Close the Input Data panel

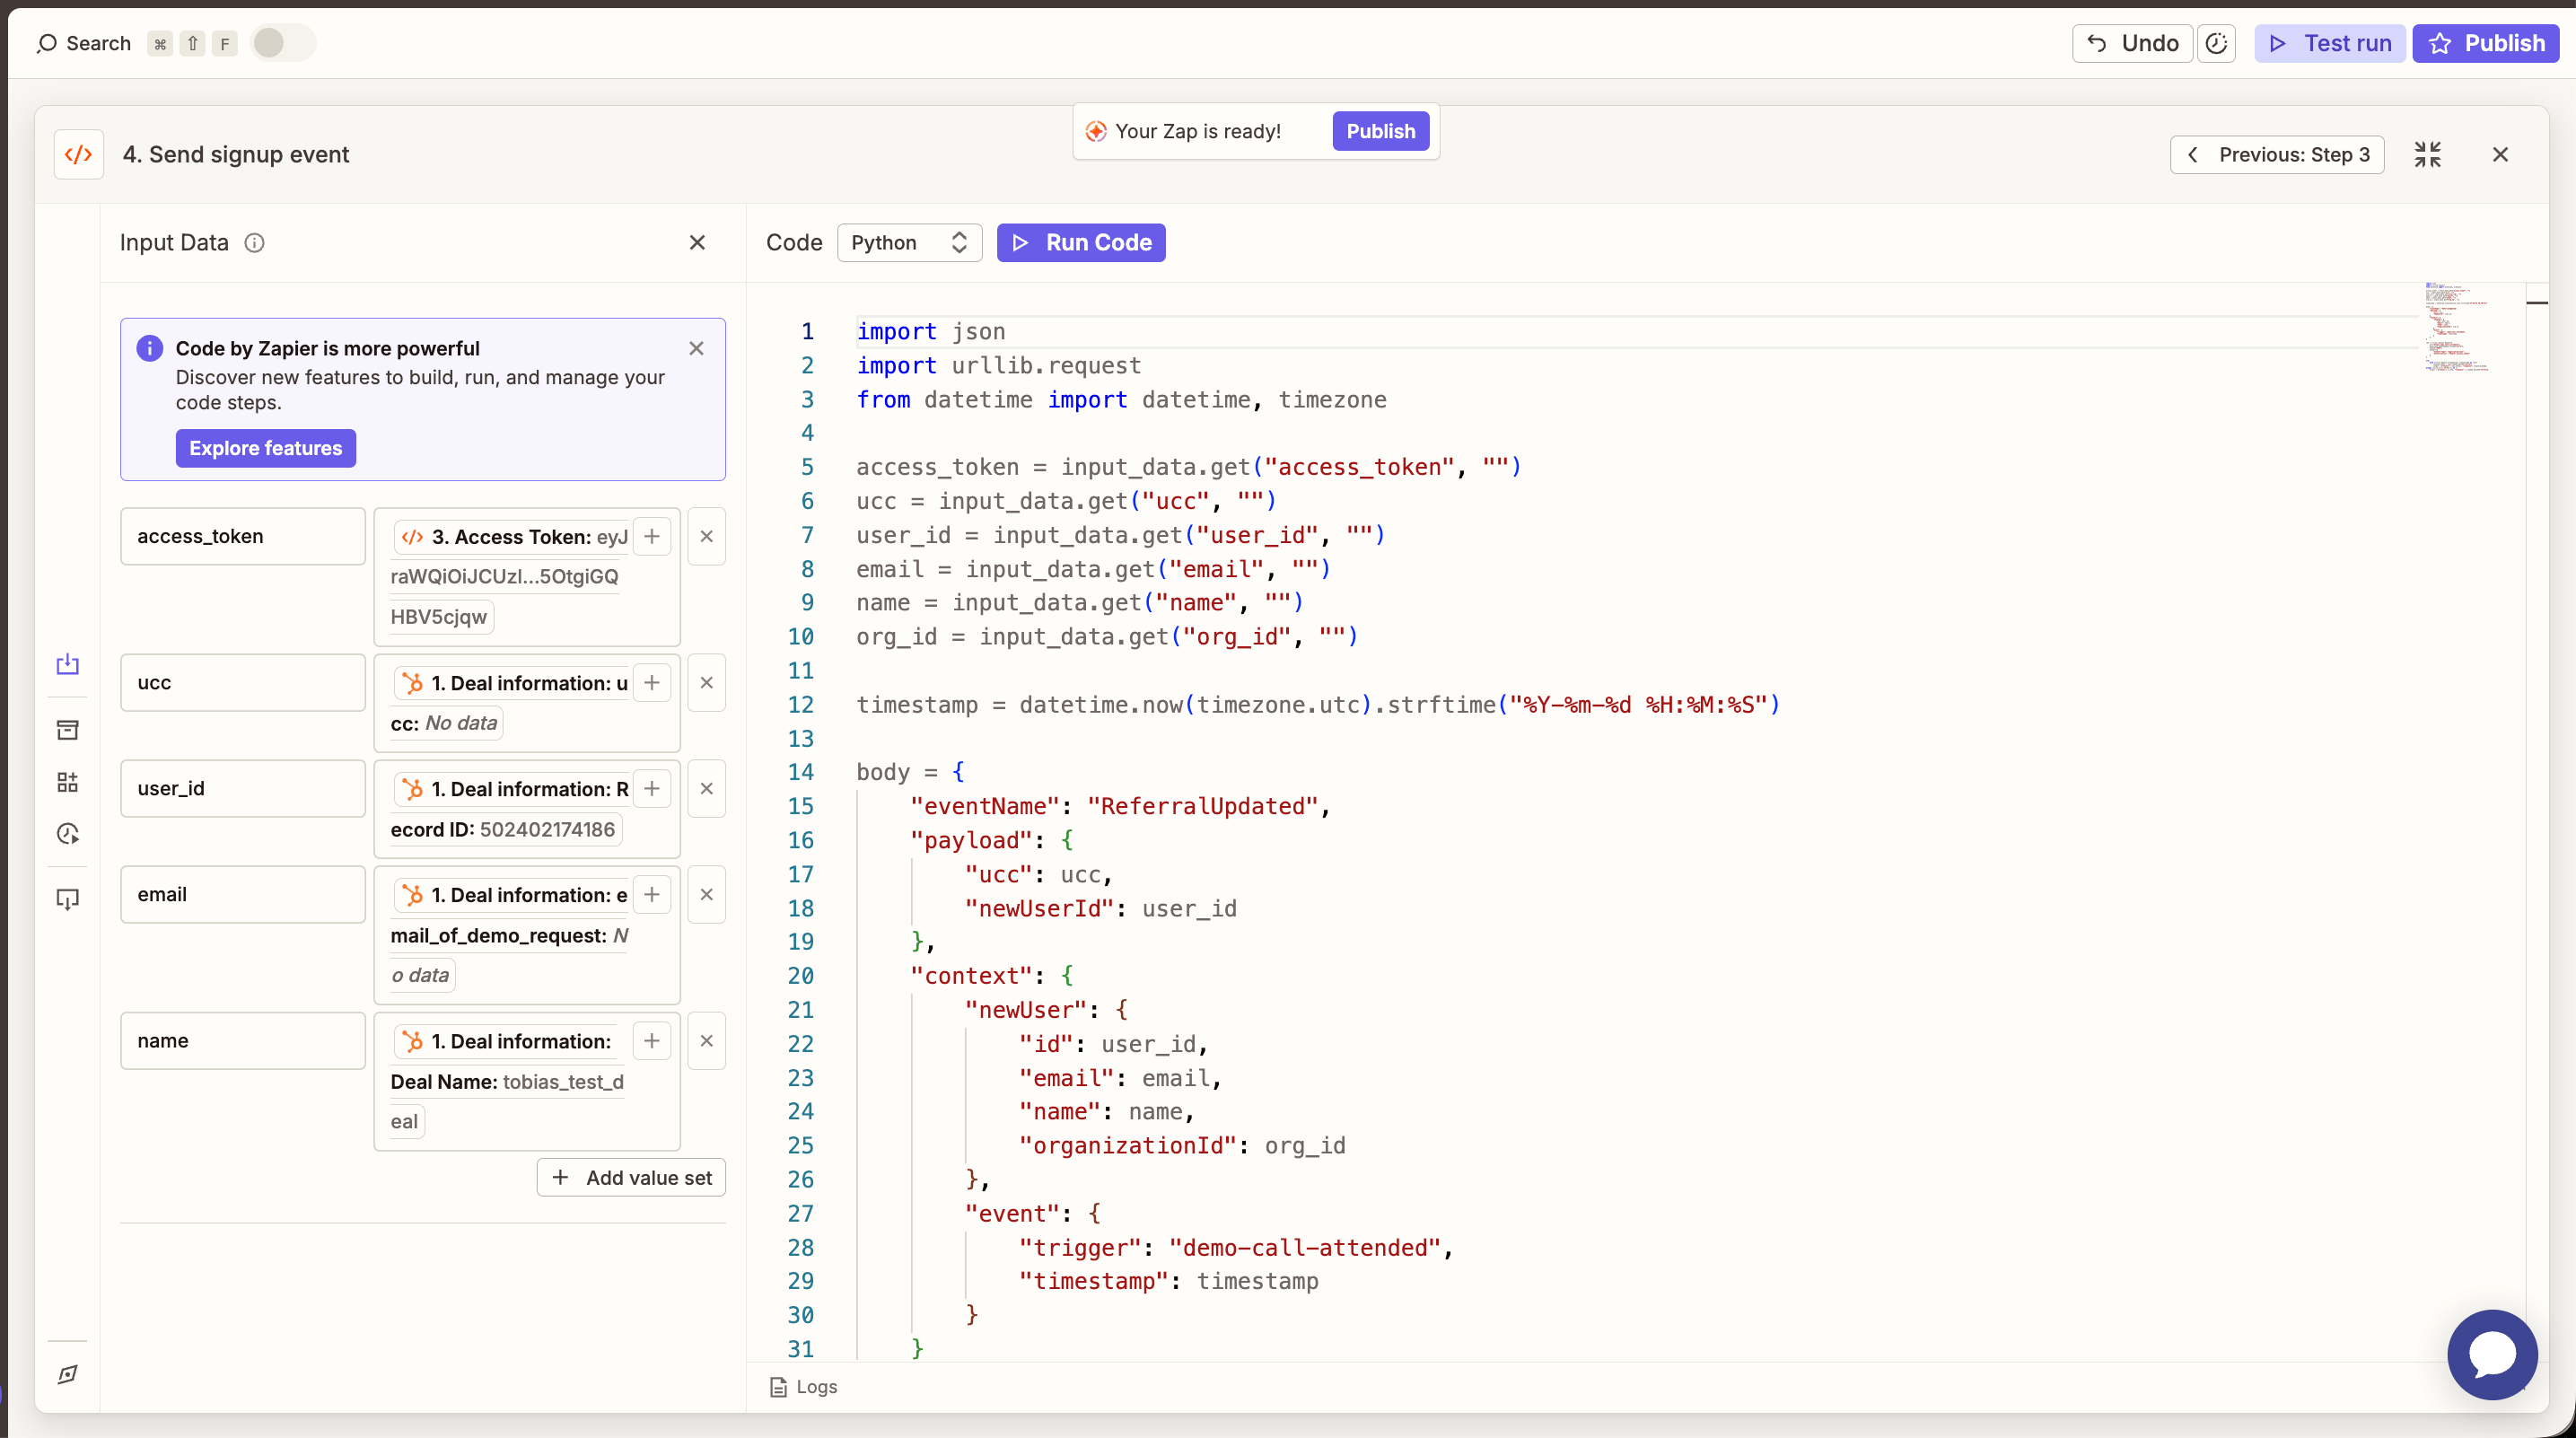tap(698, 243)
